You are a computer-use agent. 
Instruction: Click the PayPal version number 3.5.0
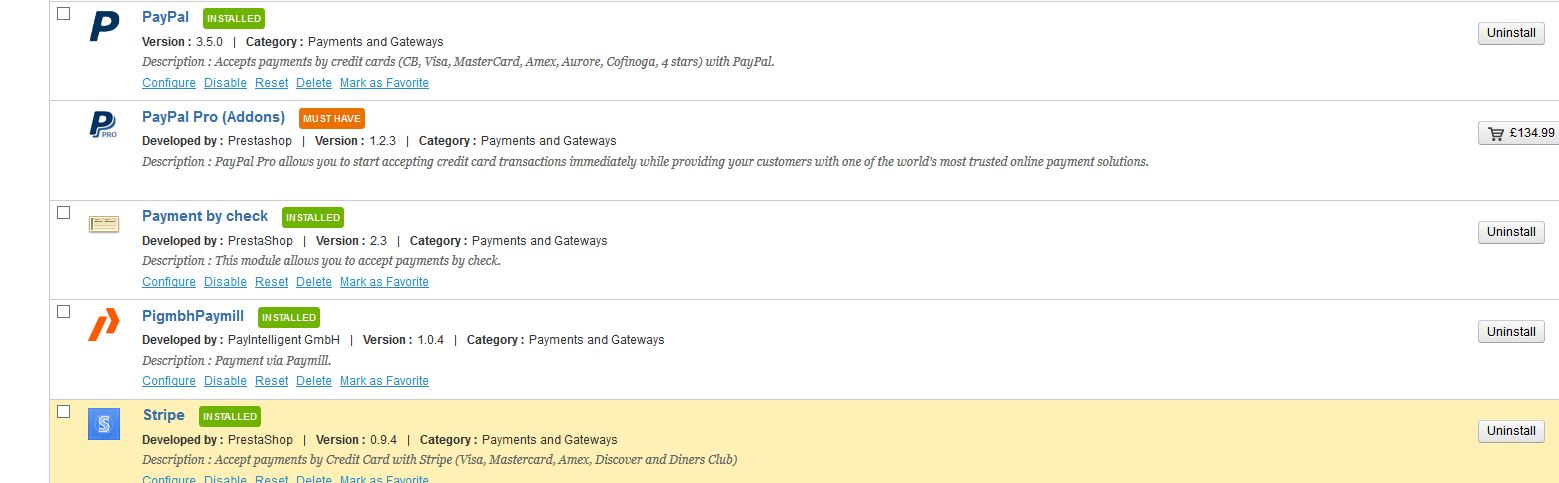tap(209, 42)
